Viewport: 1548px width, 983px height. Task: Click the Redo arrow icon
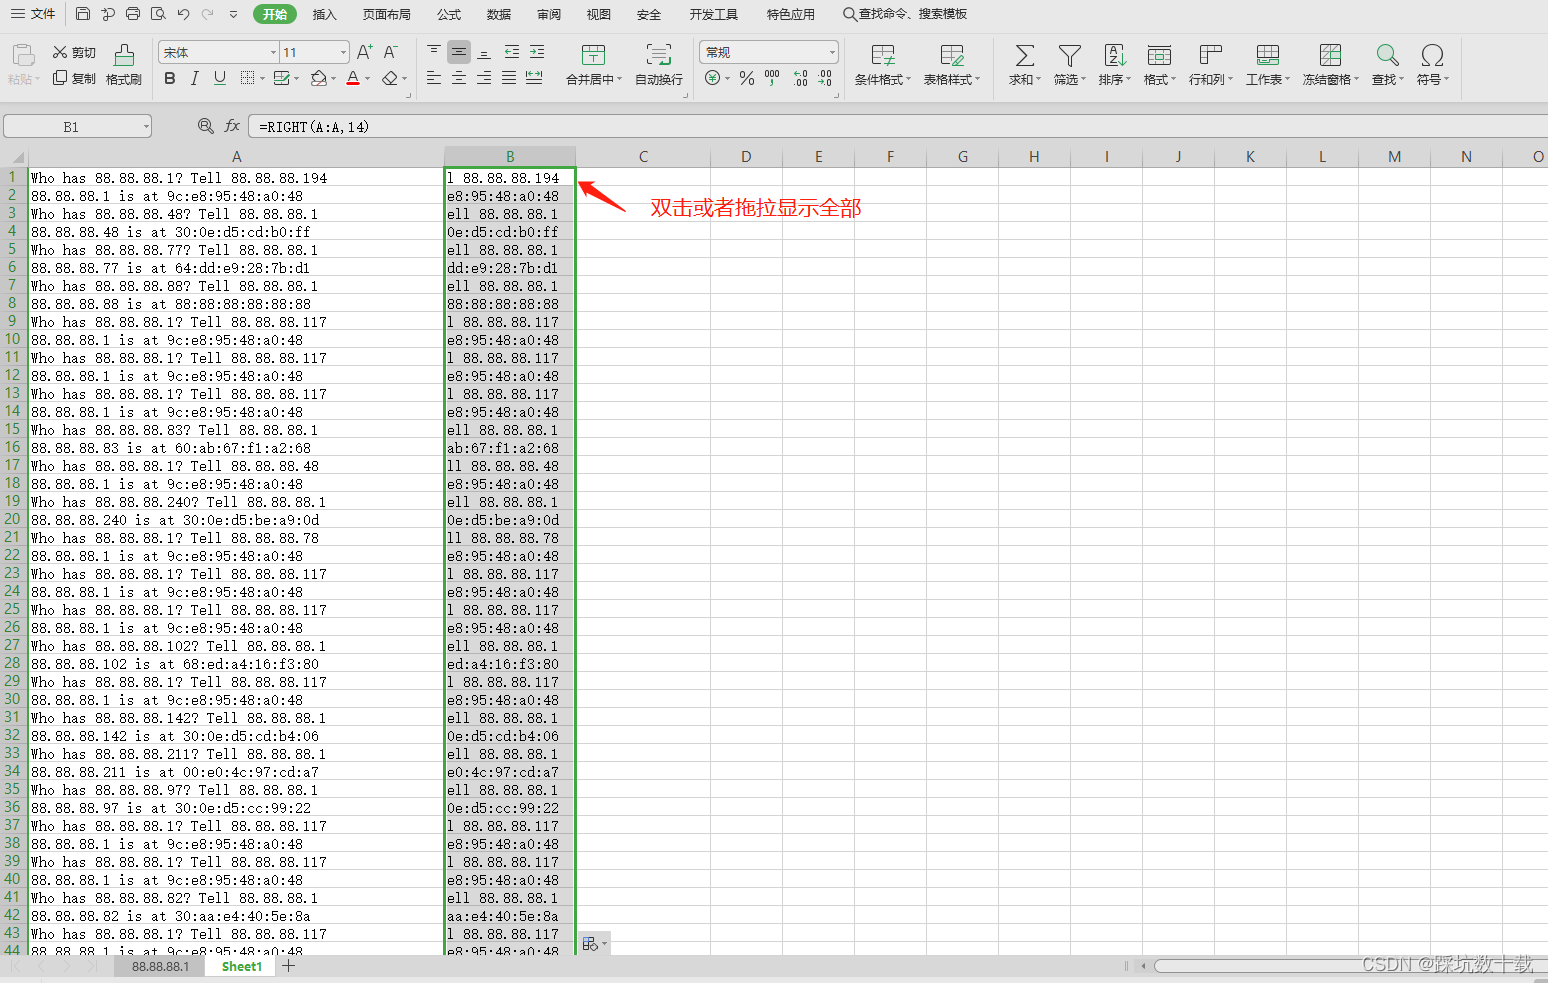coord(208,14)
